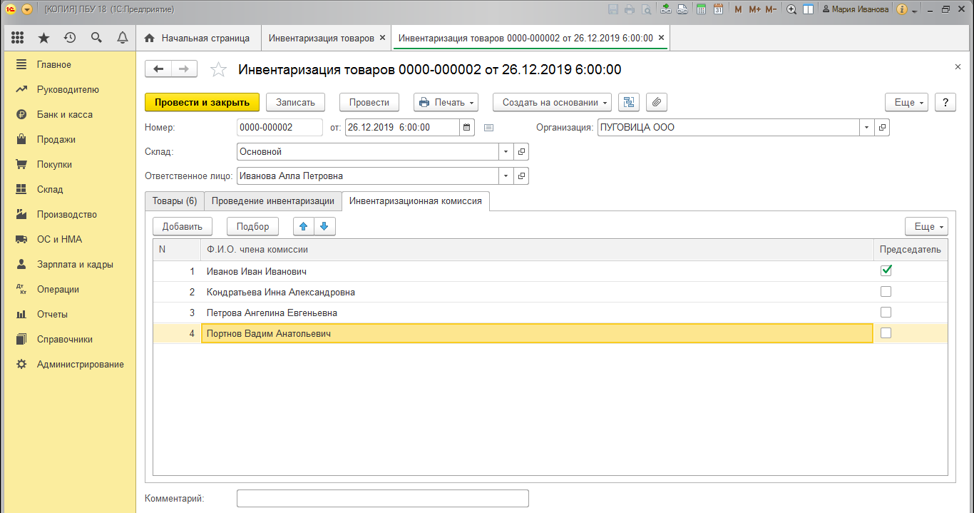The height and width of the screenshot is (513, 974).
Task: Mark Портнов Вадим Анатольевич as chairman
Action: [x=886, y=334]
